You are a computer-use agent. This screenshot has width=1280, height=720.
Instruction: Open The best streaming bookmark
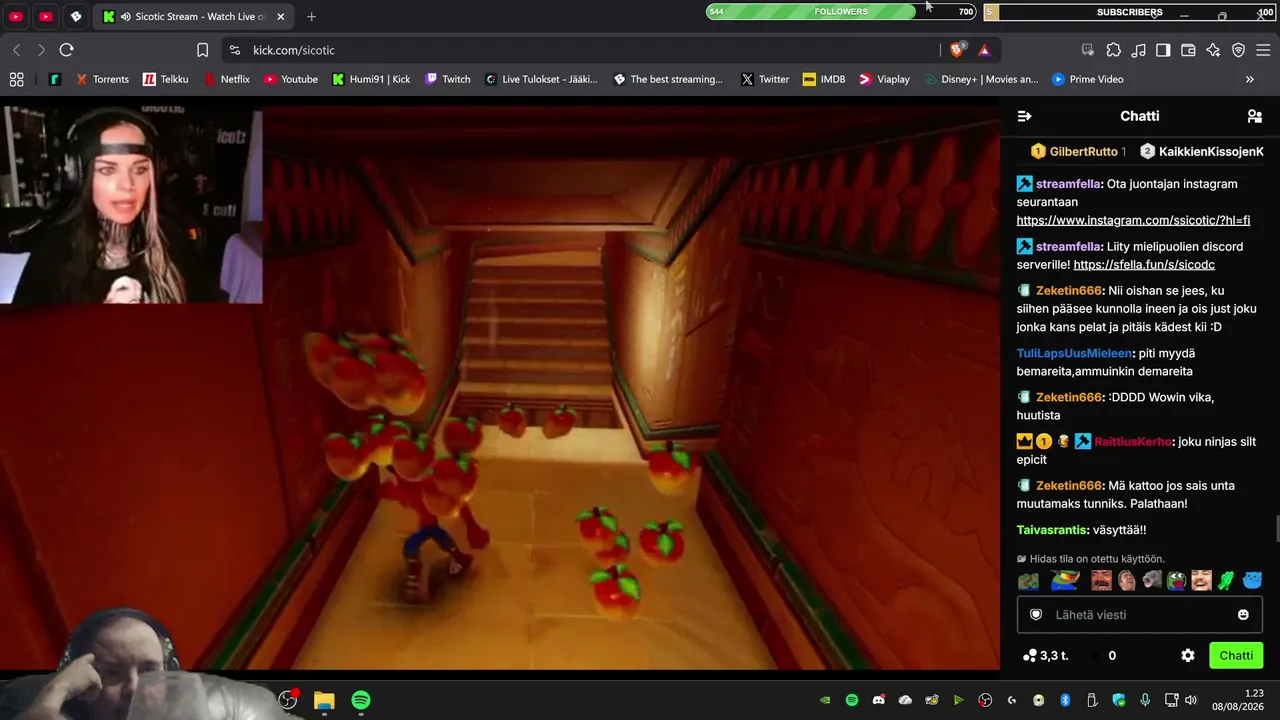[668, 79]
